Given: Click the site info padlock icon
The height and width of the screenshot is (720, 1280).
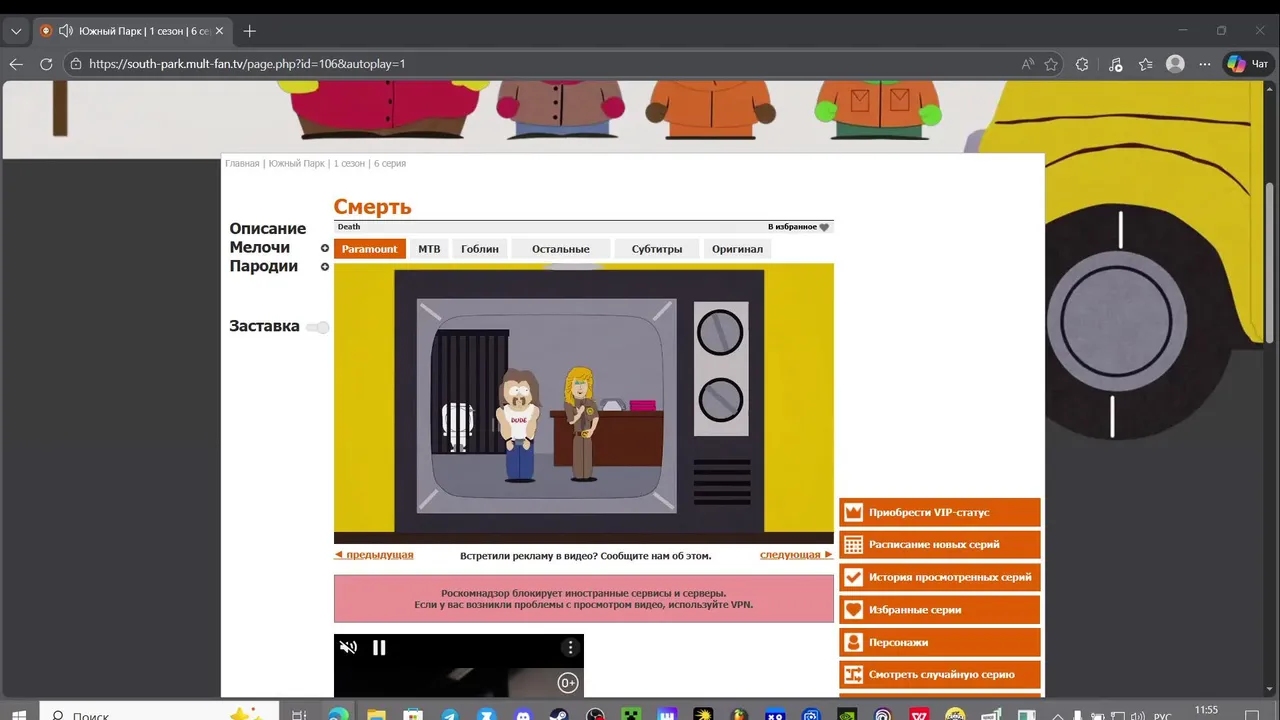Looking at the screenshot, I should click(76, 63).
